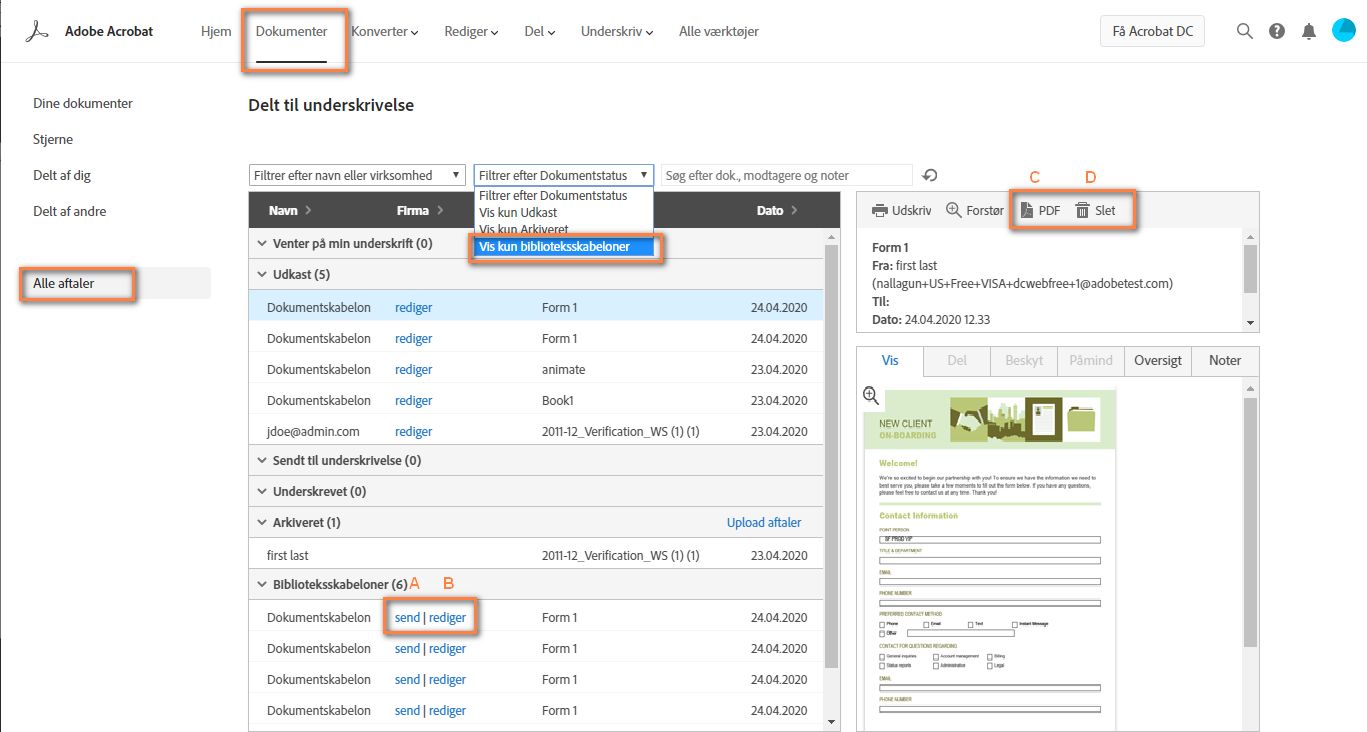Viewport: 1367px width, 732px height.
Task: Click send in first Biblioteksskabeloner row
Action: point(407,618)
